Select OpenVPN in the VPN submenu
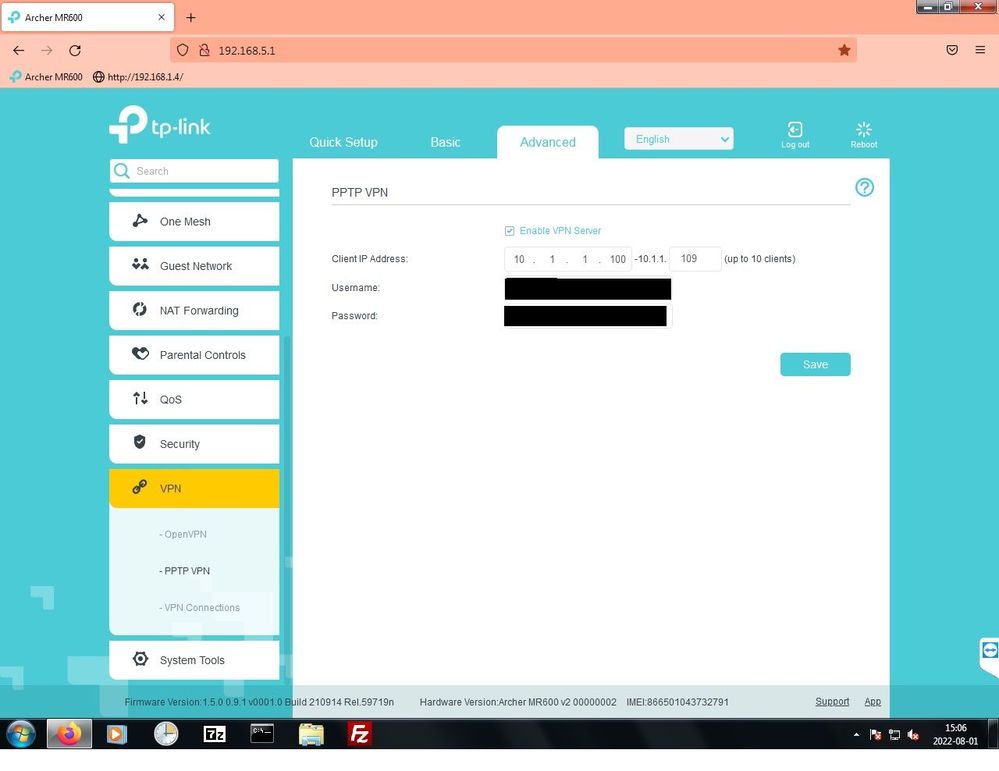Image resolution: width=999 pixels, height=771 pixels. (x=185, y=534)
